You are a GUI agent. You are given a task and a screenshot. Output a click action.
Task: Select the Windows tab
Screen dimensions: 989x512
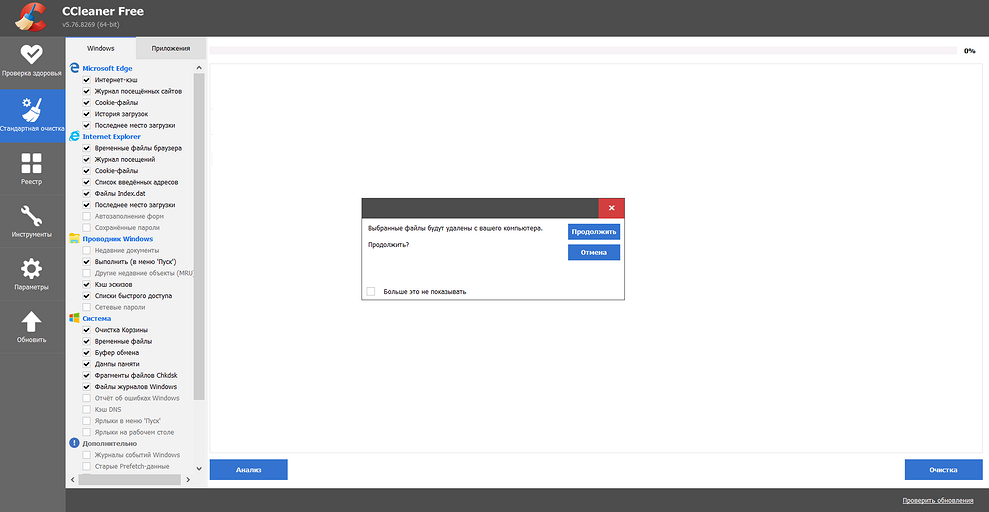click(101, 48)
